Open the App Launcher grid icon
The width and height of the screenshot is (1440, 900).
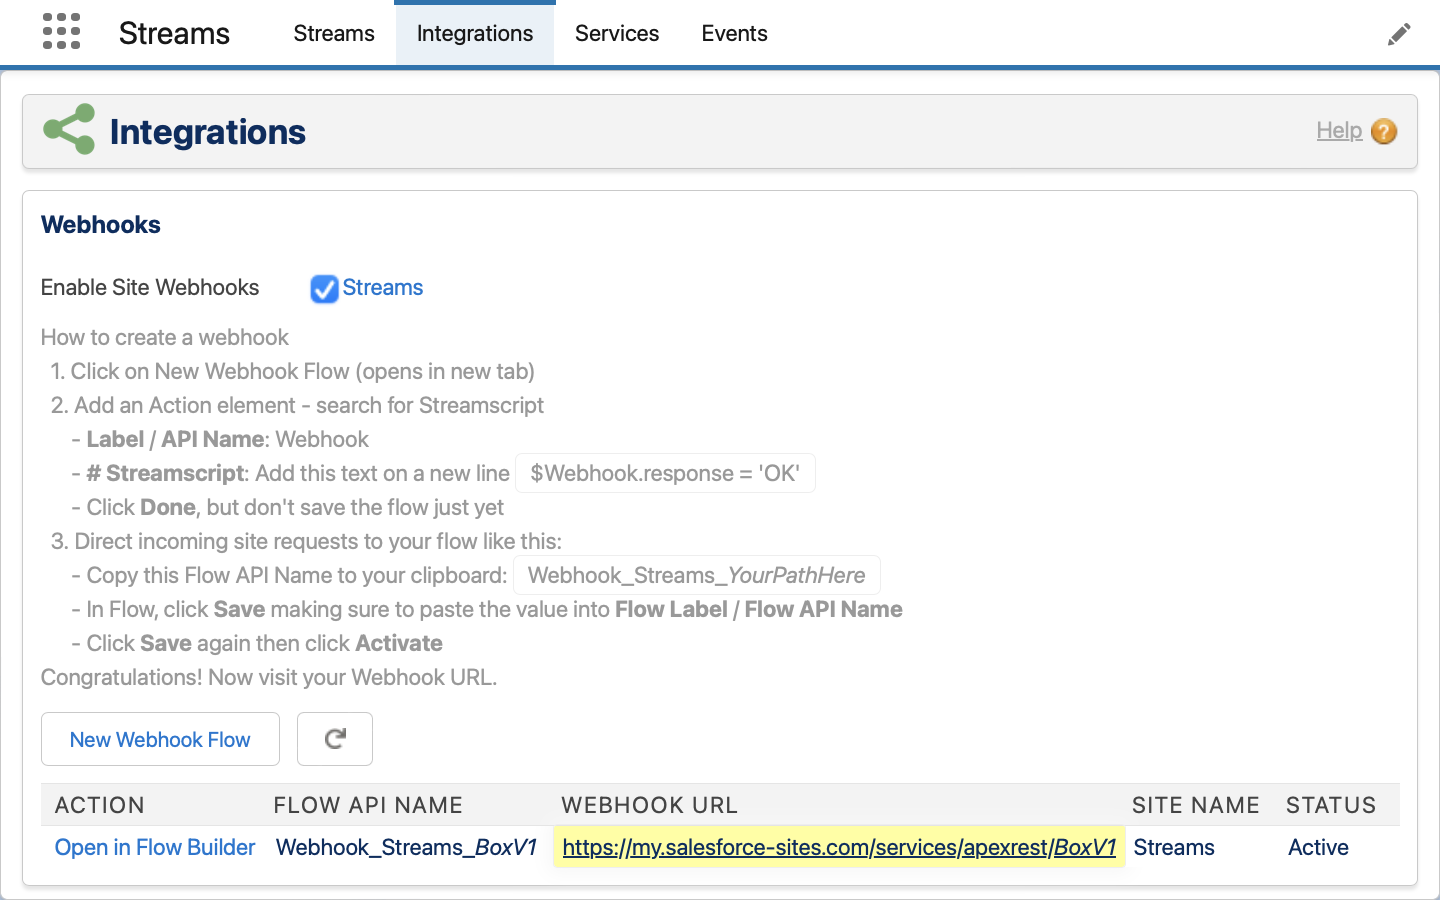(x=61, y=32)
